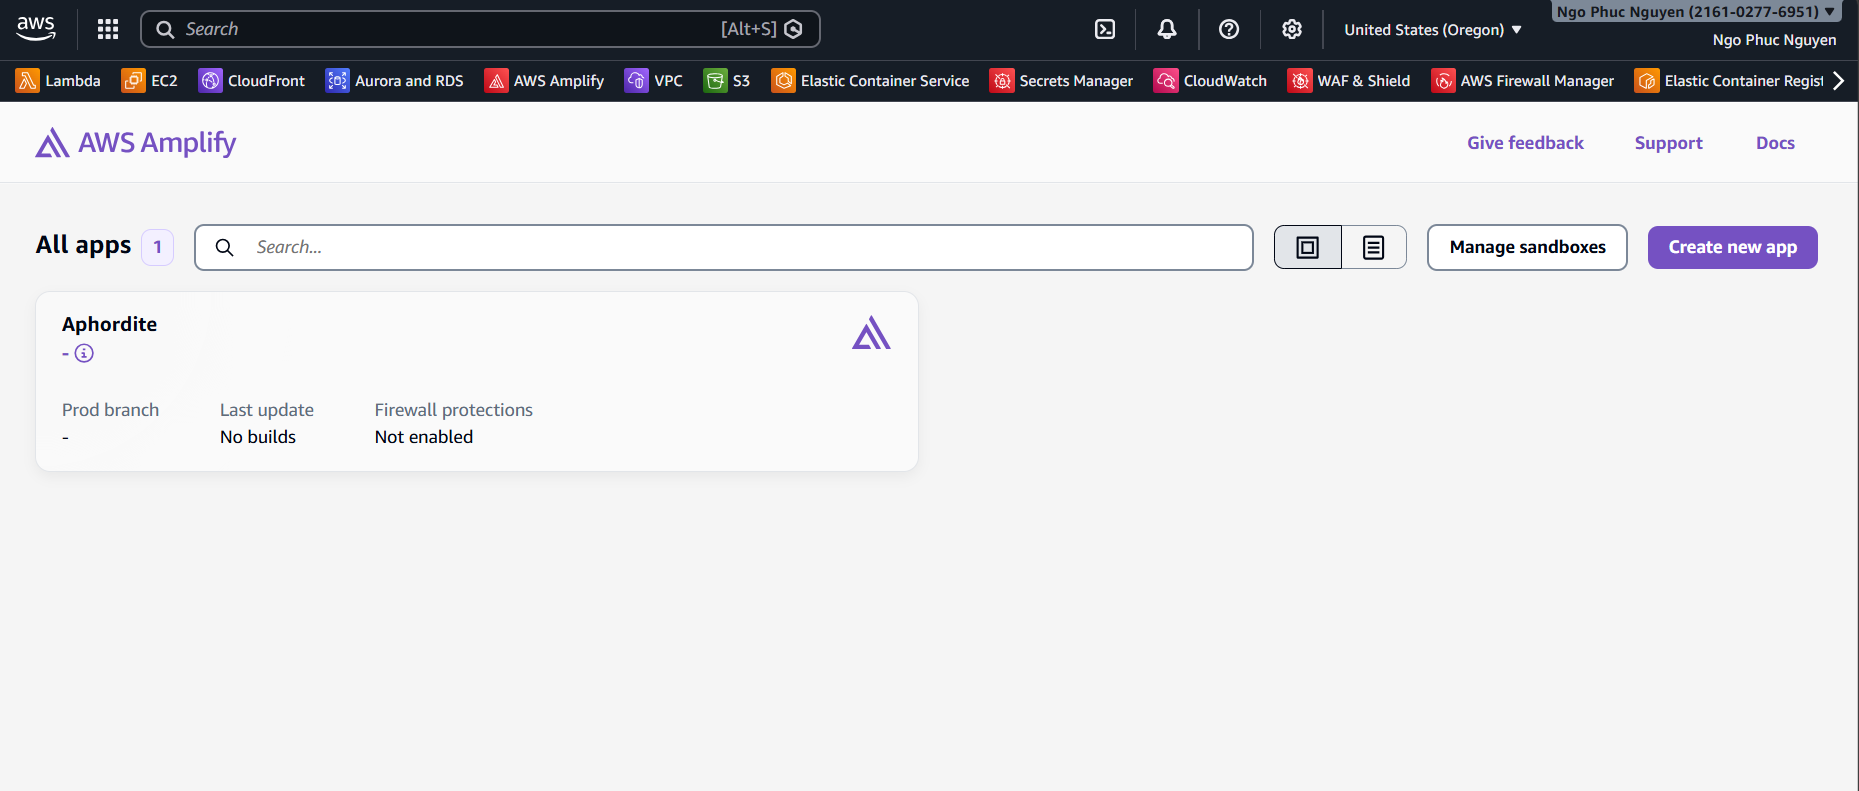Click the Last update label
This screenshot has width=1859, height=791.
pyautogui.click(x=267, y=410)
